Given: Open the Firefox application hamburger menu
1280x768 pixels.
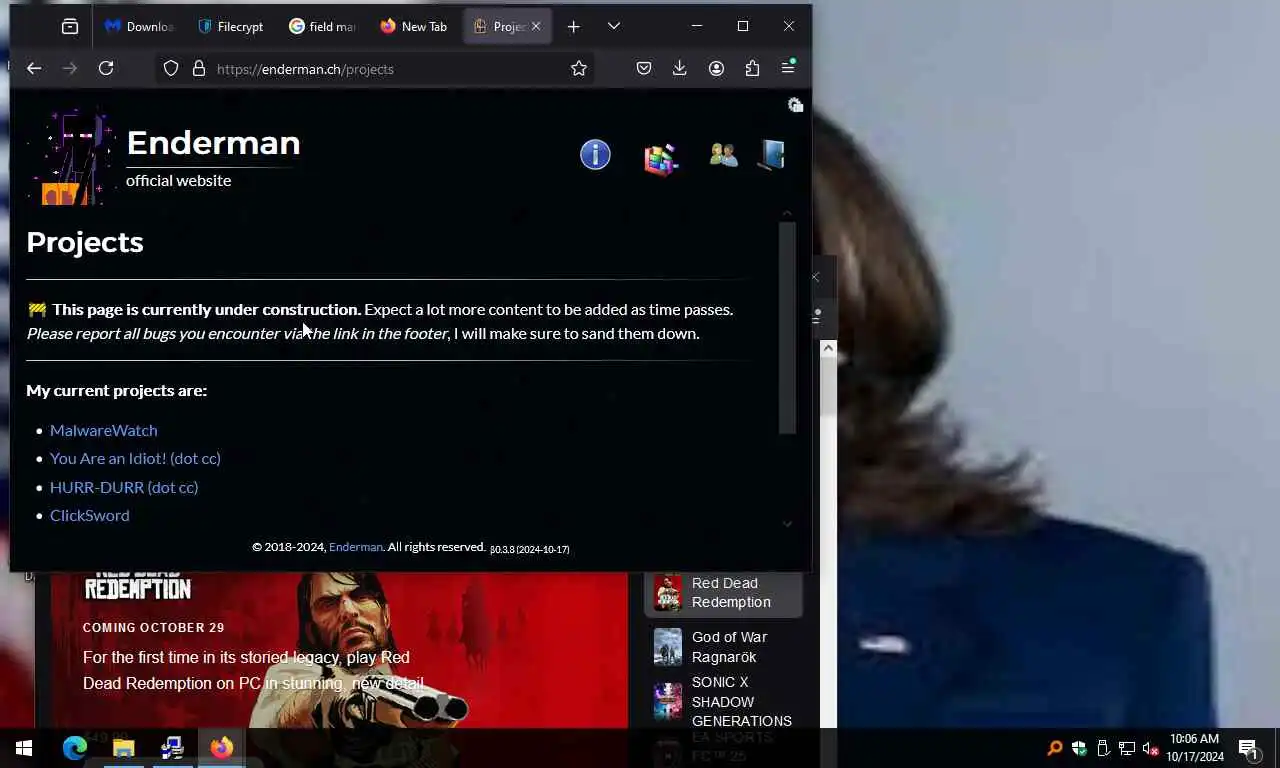Looking at the screenshot, I should click(788, 68).
